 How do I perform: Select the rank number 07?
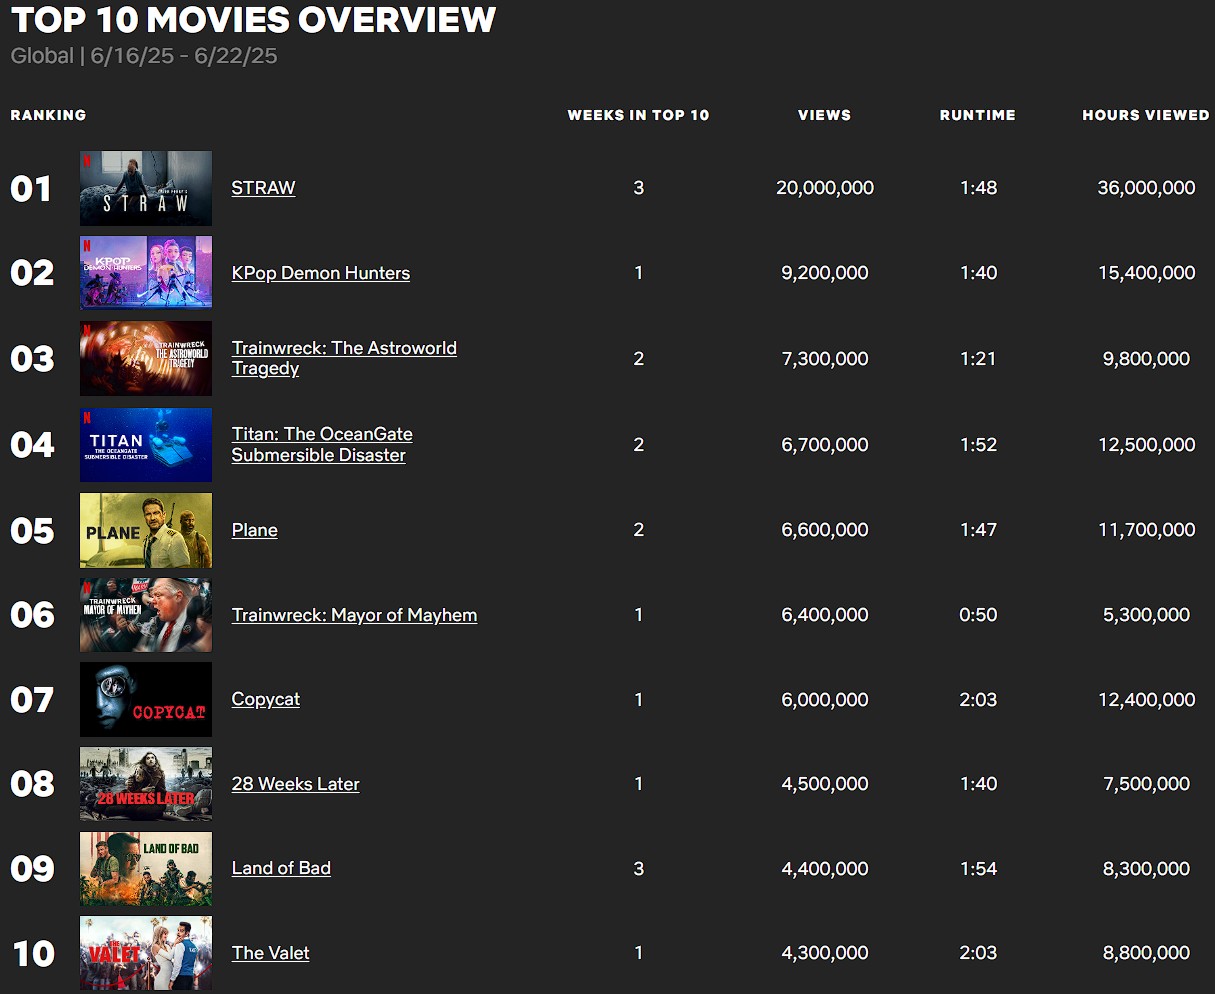32,699
